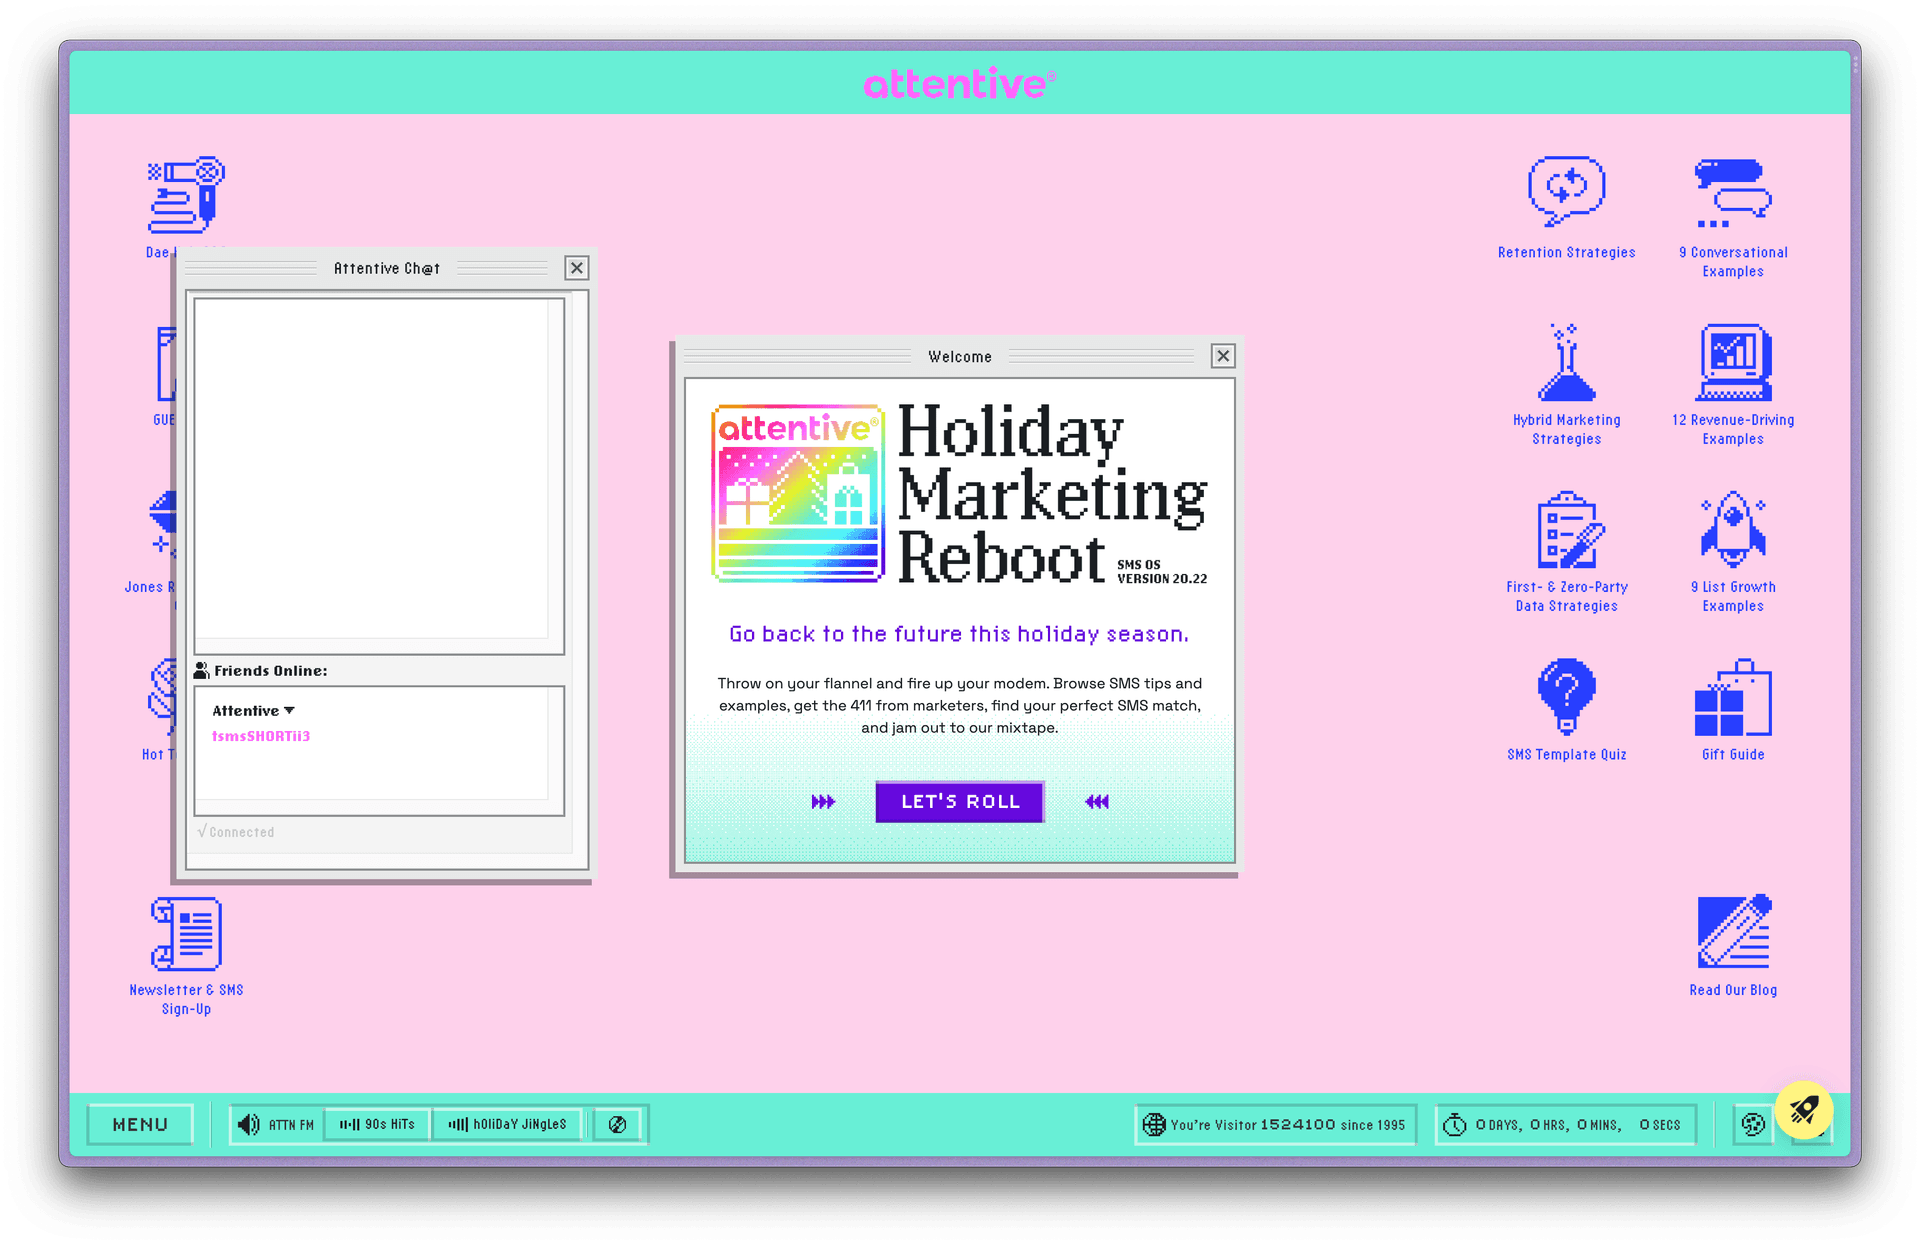Open the MENU button in taskbar
The height and width of the screenshot is (1245, 1920).
pos(140,1124)
